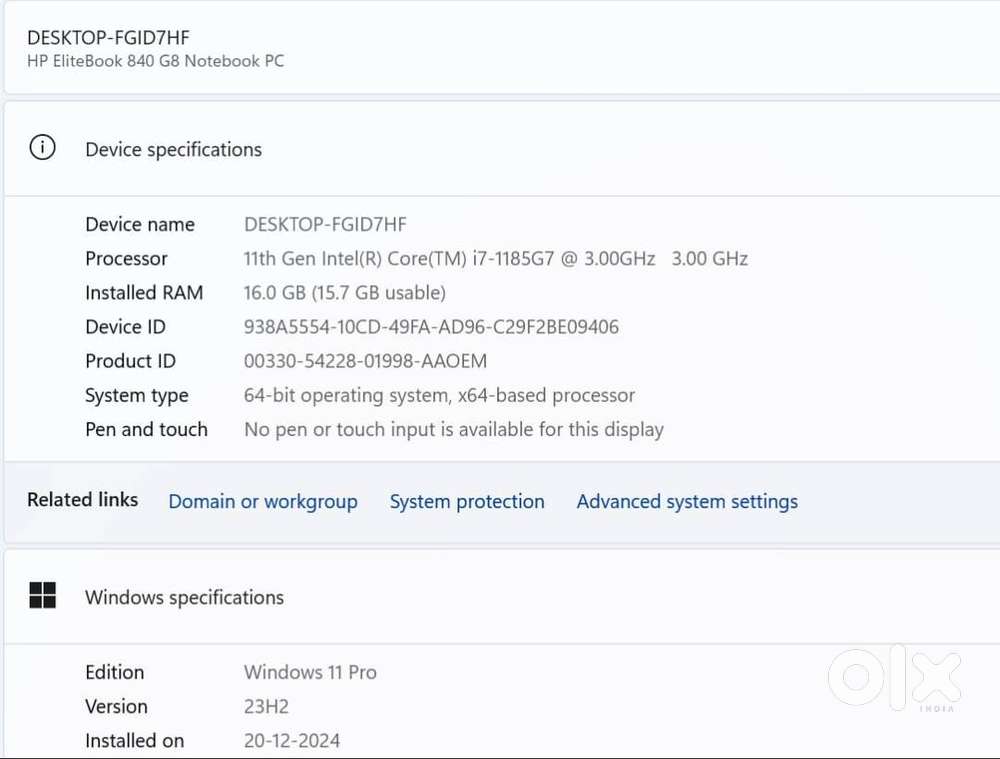Image resolution: width=1000 pixels, height=759 pixels.
Task: Collapse the Device specifications section
Action: click(173, 149)
